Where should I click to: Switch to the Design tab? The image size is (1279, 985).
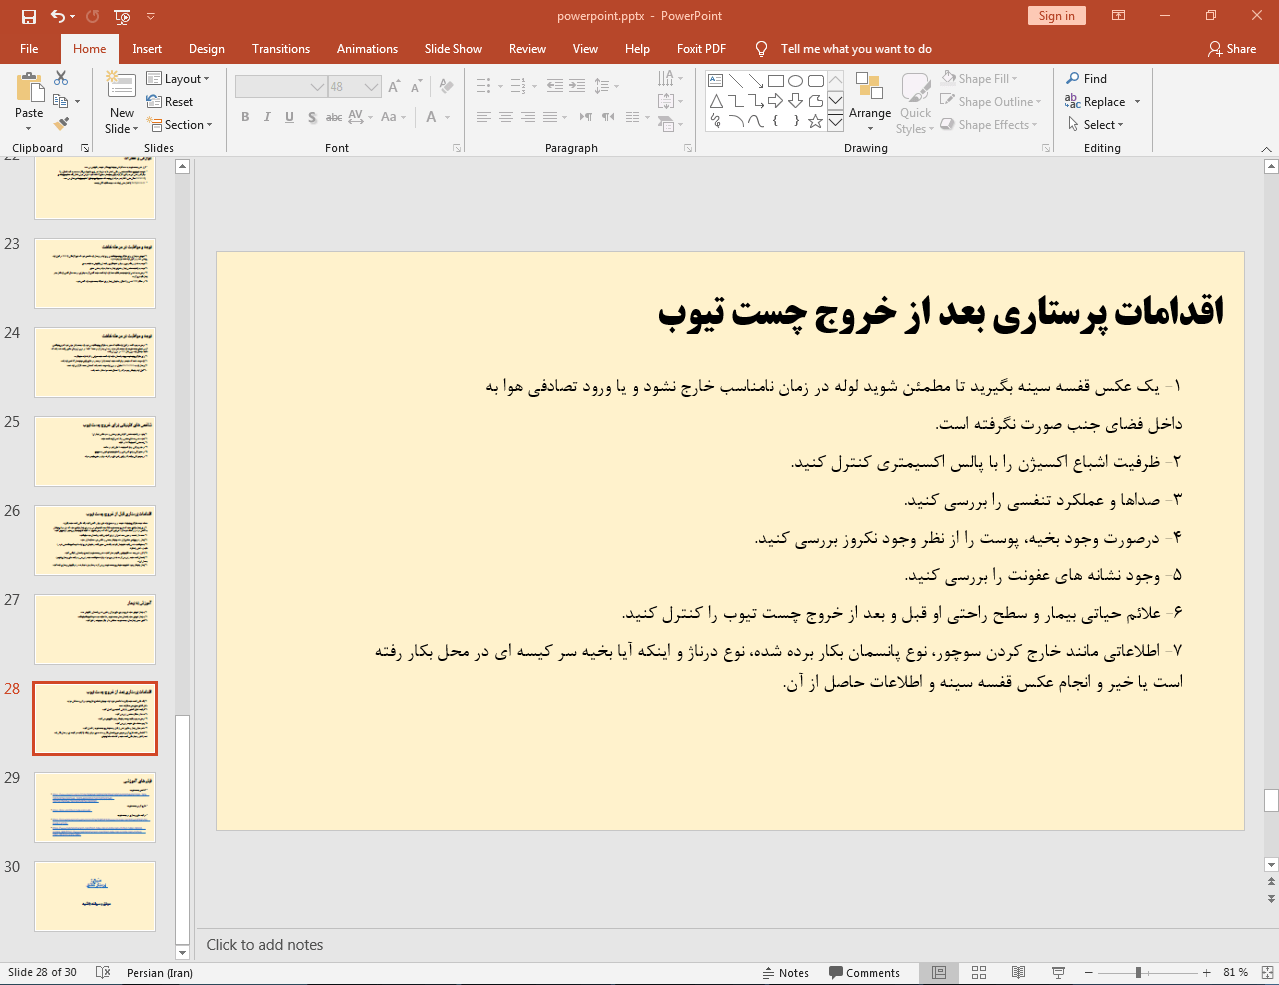click(x=207, y=49)
